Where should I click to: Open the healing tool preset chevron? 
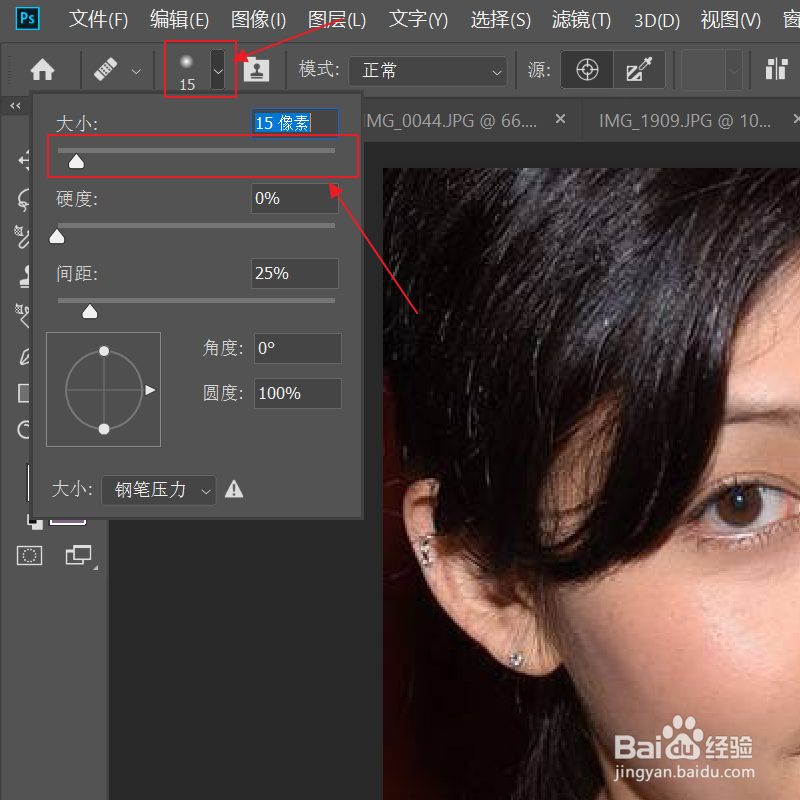pos(136,71)
